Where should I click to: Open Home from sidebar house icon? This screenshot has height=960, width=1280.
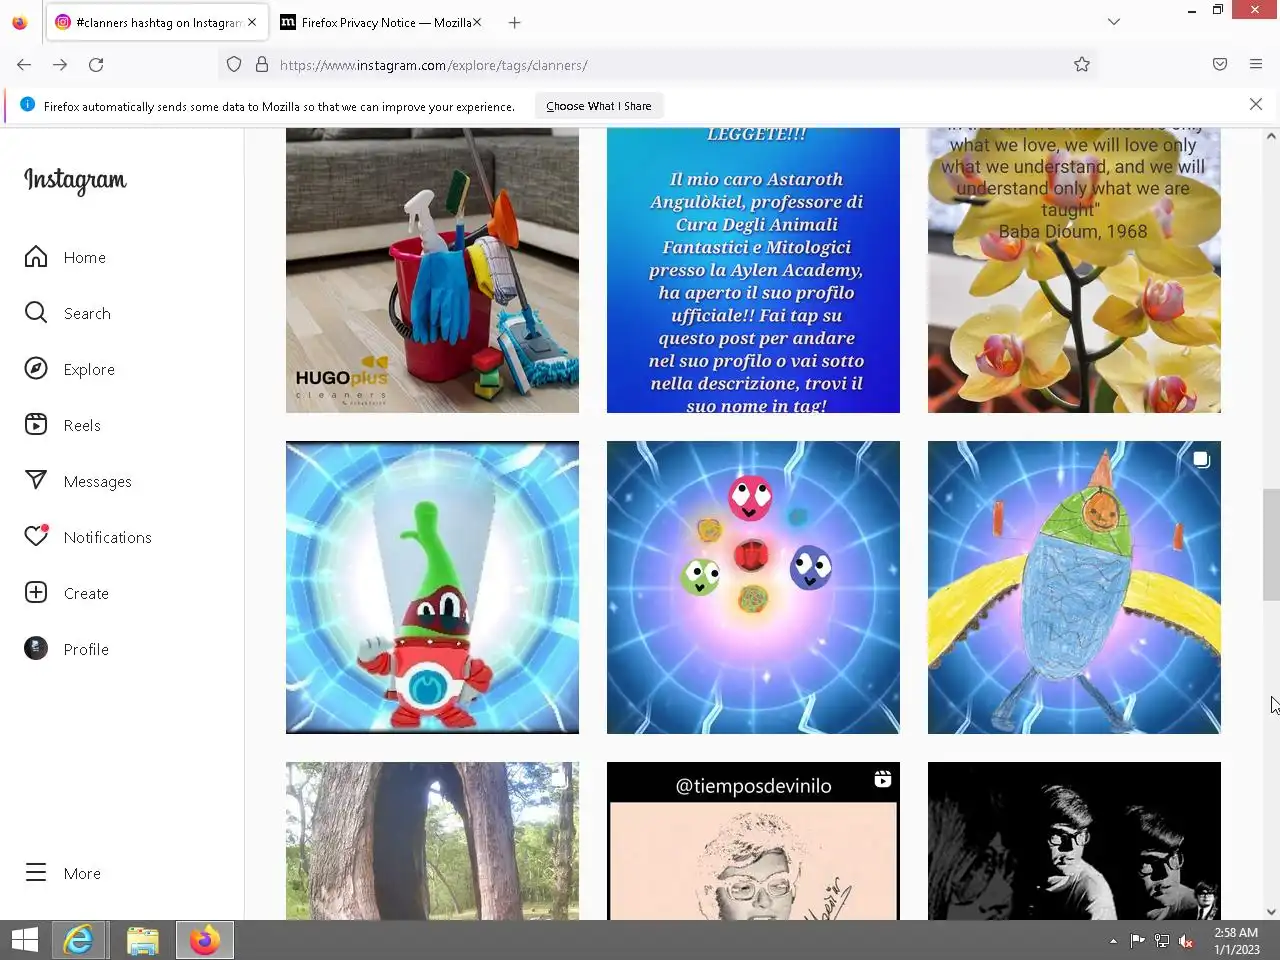click(x=36, y=257)
